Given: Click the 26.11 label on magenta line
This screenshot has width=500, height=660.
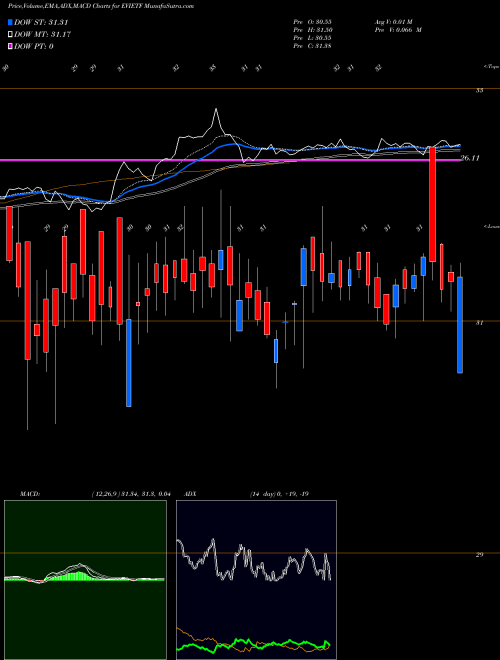Looking at the screenshot, I should click(x=470, y=158).
